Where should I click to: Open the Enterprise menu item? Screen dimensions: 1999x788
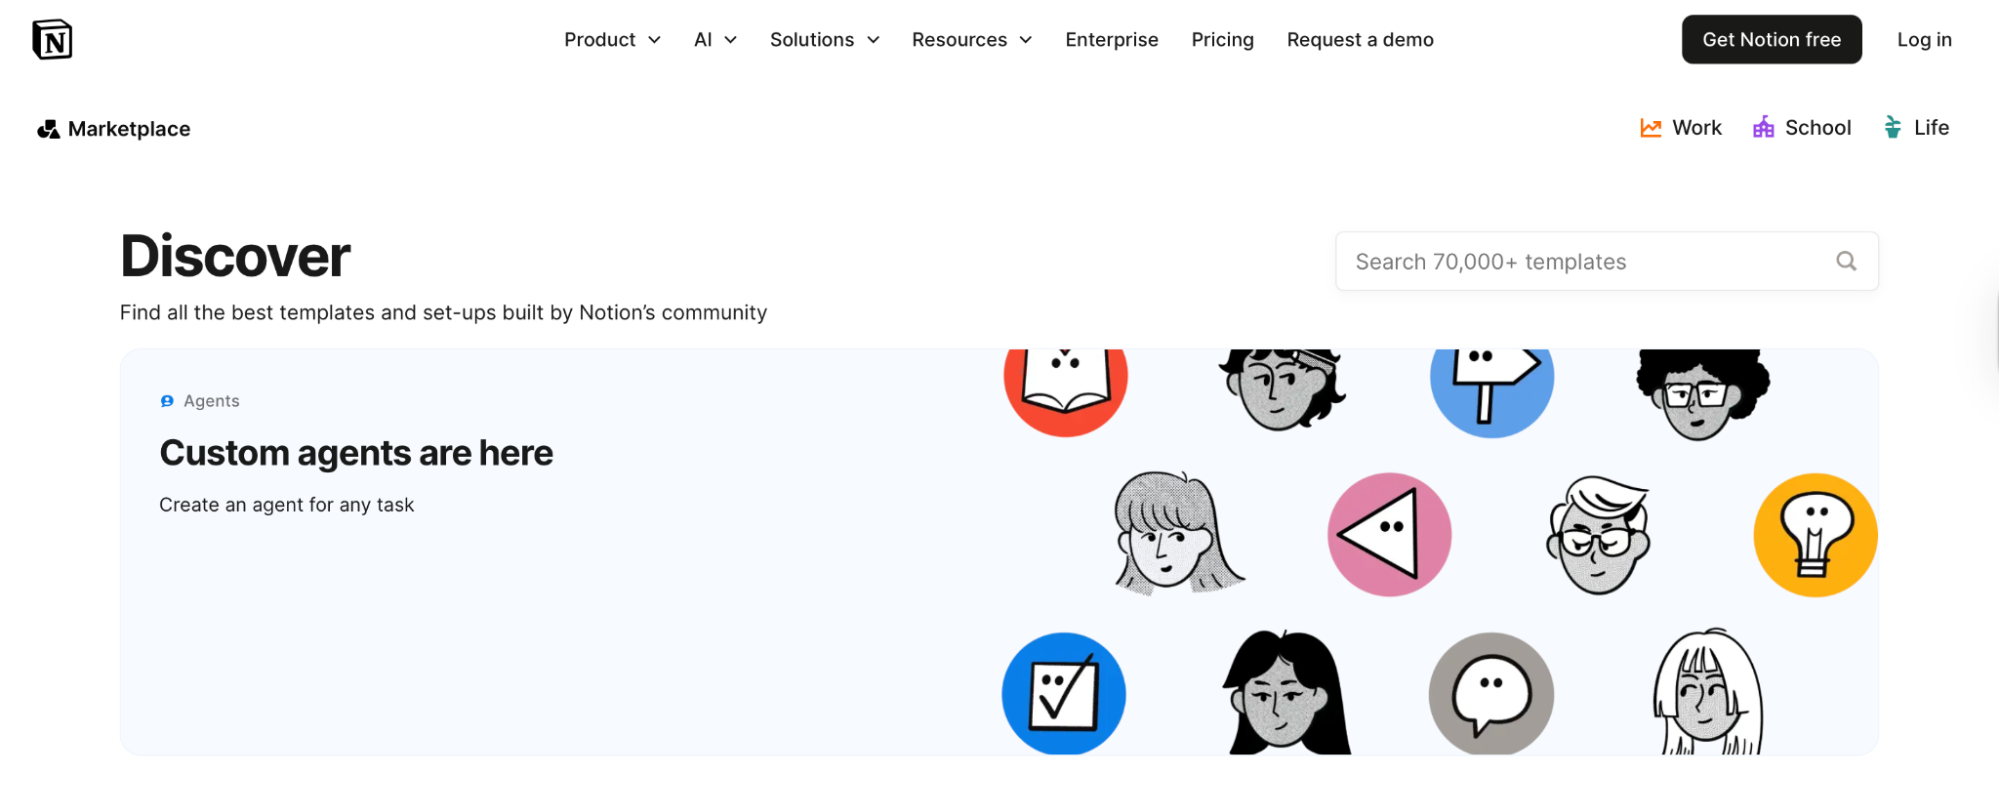tap(1111, 40)
